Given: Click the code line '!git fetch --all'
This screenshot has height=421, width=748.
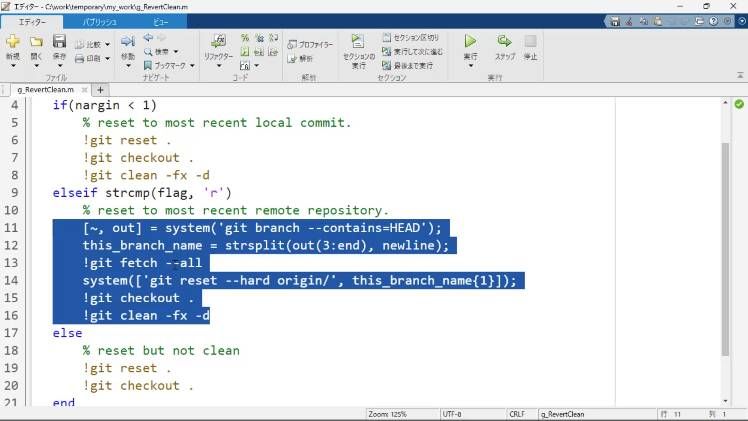Looking at the screenshot, I should [x=142, y=263].
